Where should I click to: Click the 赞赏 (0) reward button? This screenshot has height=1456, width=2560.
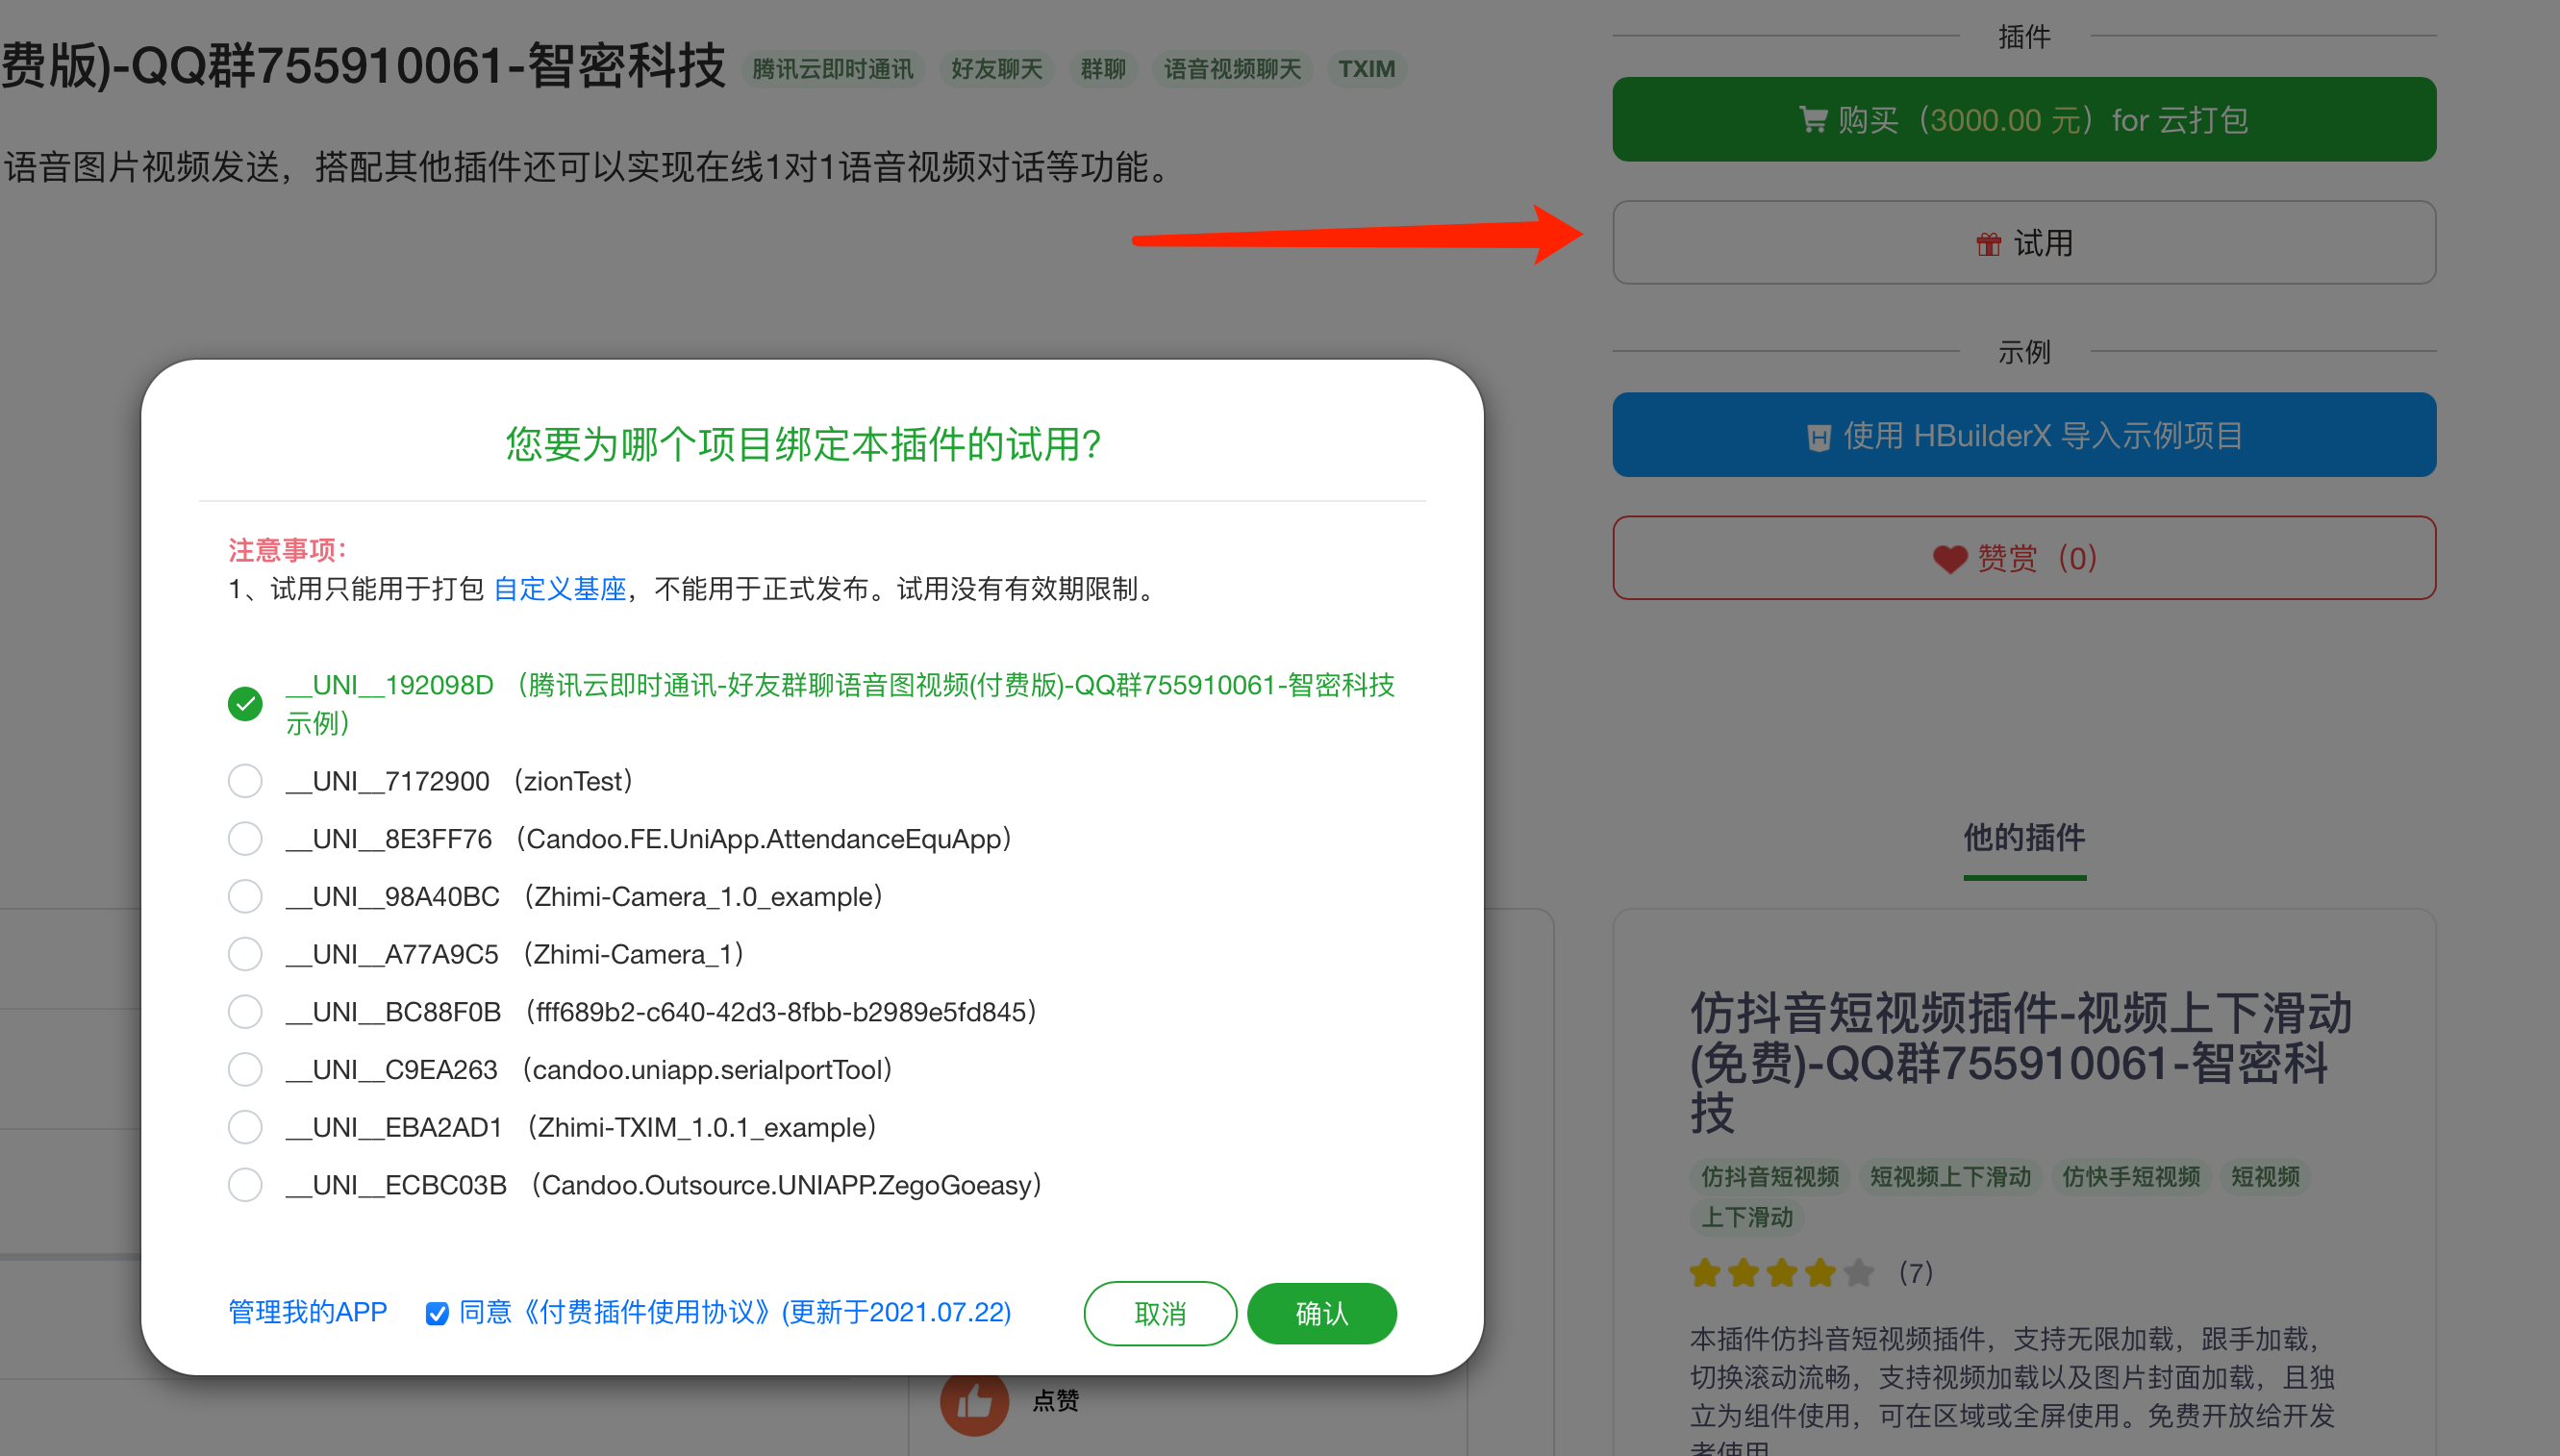click(x=2024, y=558)
